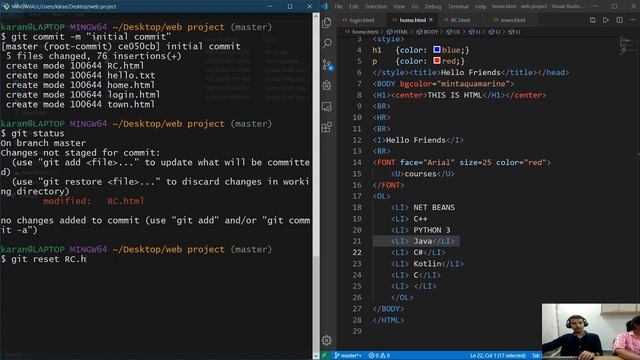Click create mode 100644 town.html line
Image resolution: width=640 pixels, height=360 pixels.
point(80,104)
